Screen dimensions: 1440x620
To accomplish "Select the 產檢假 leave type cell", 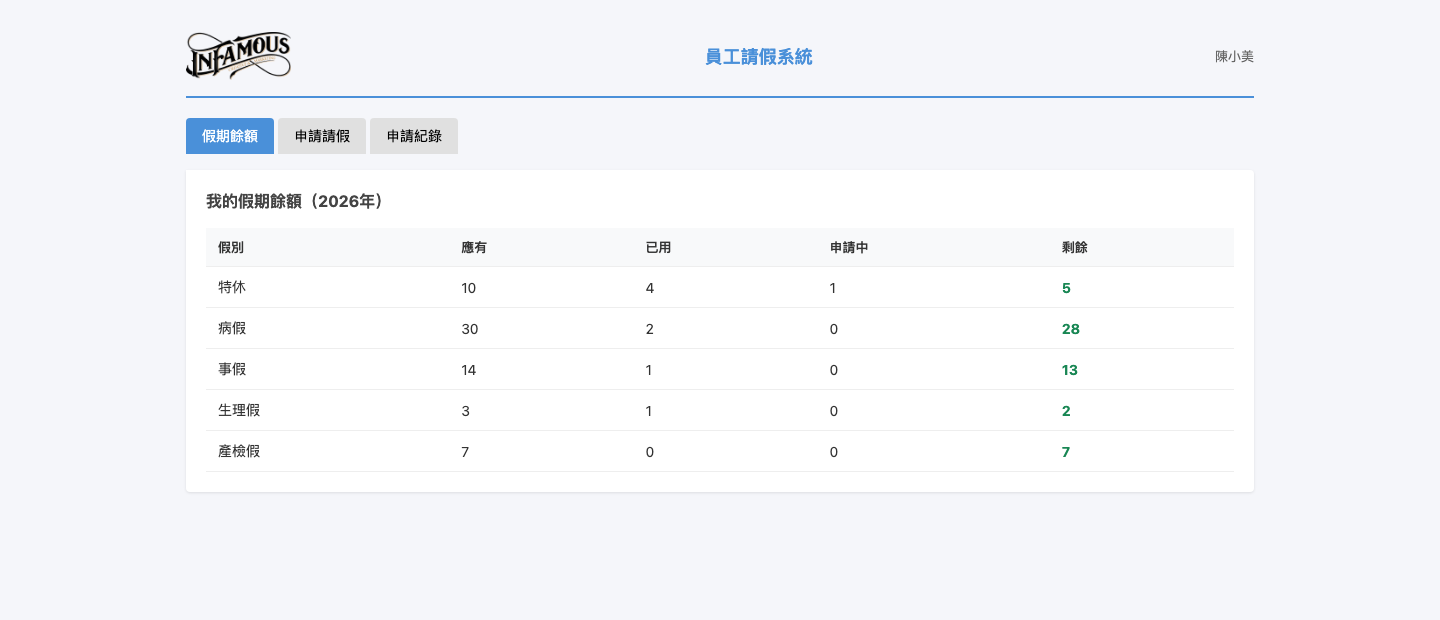I will pos(239,451).
